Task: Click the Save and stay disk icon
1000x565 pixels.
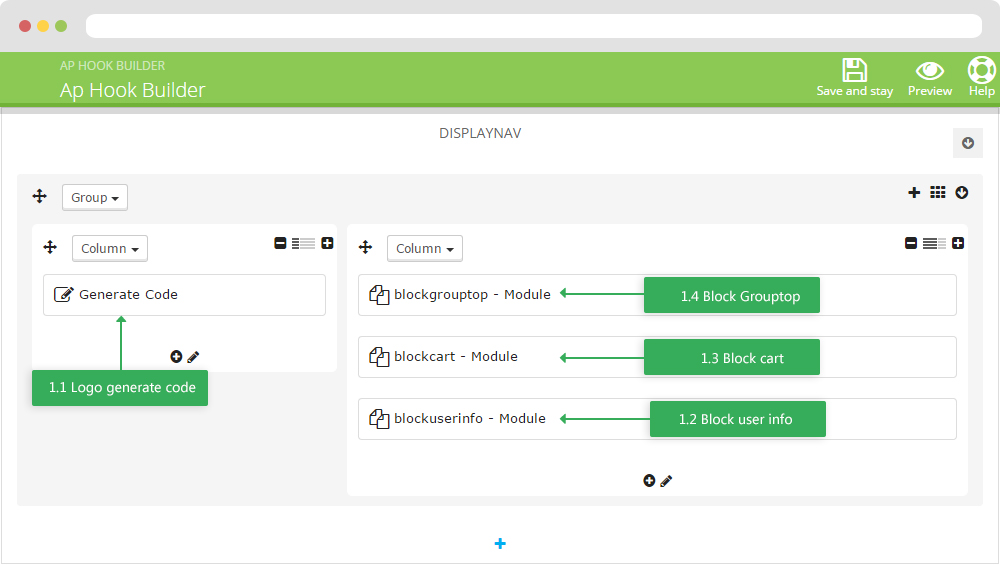Action: pyautogui.click(x=854, y=70)
